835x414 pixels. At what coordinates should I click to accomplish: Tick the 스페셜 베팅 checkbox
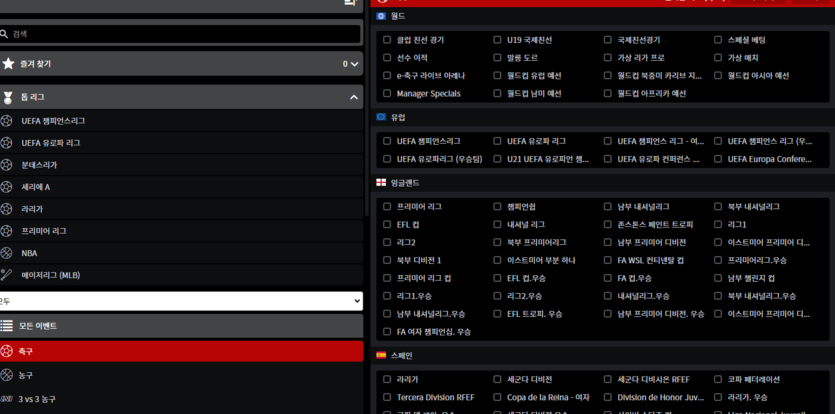pos(718,39)
